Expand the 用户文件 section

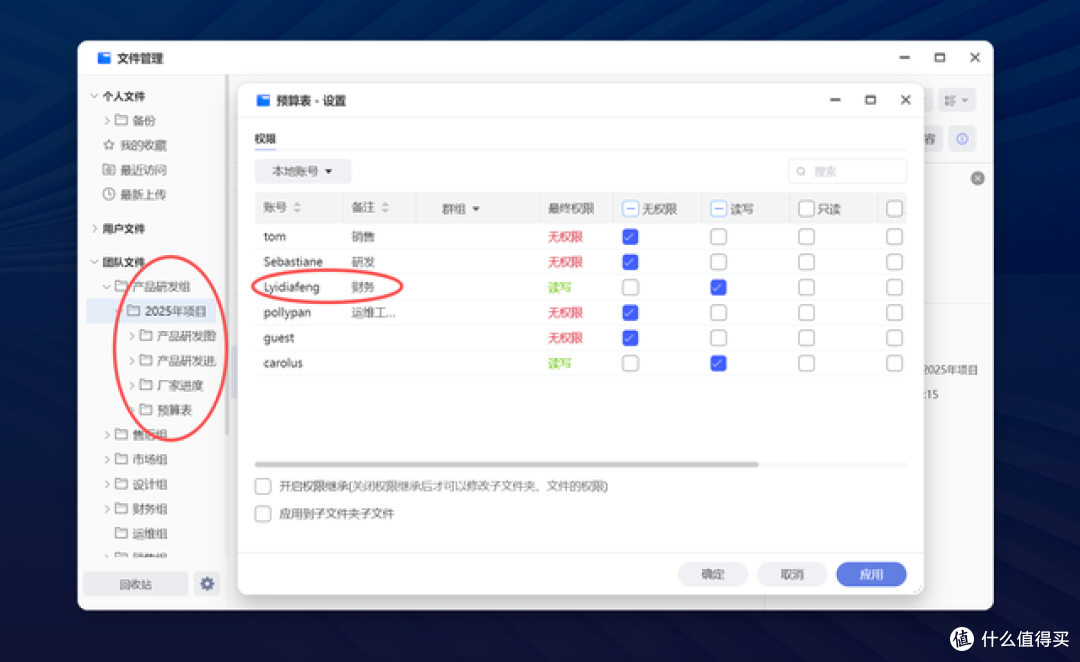[94, 228]
